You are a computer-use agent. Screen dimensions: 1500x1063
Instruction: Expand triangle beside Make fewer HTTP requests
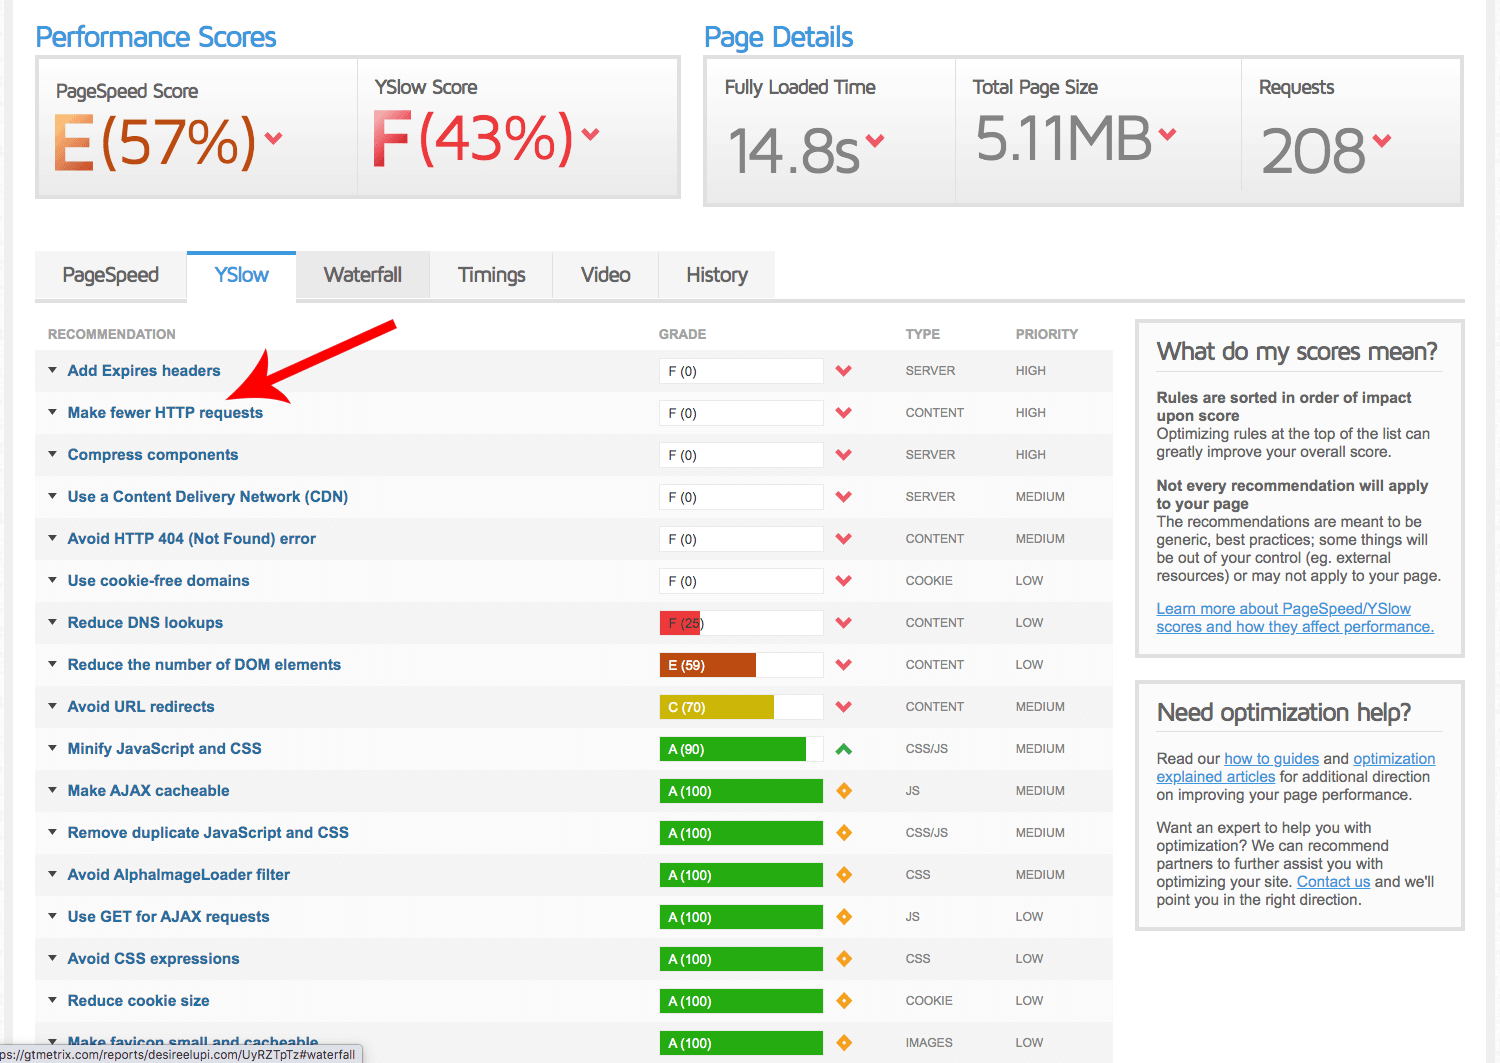click(x=52, y=412)
